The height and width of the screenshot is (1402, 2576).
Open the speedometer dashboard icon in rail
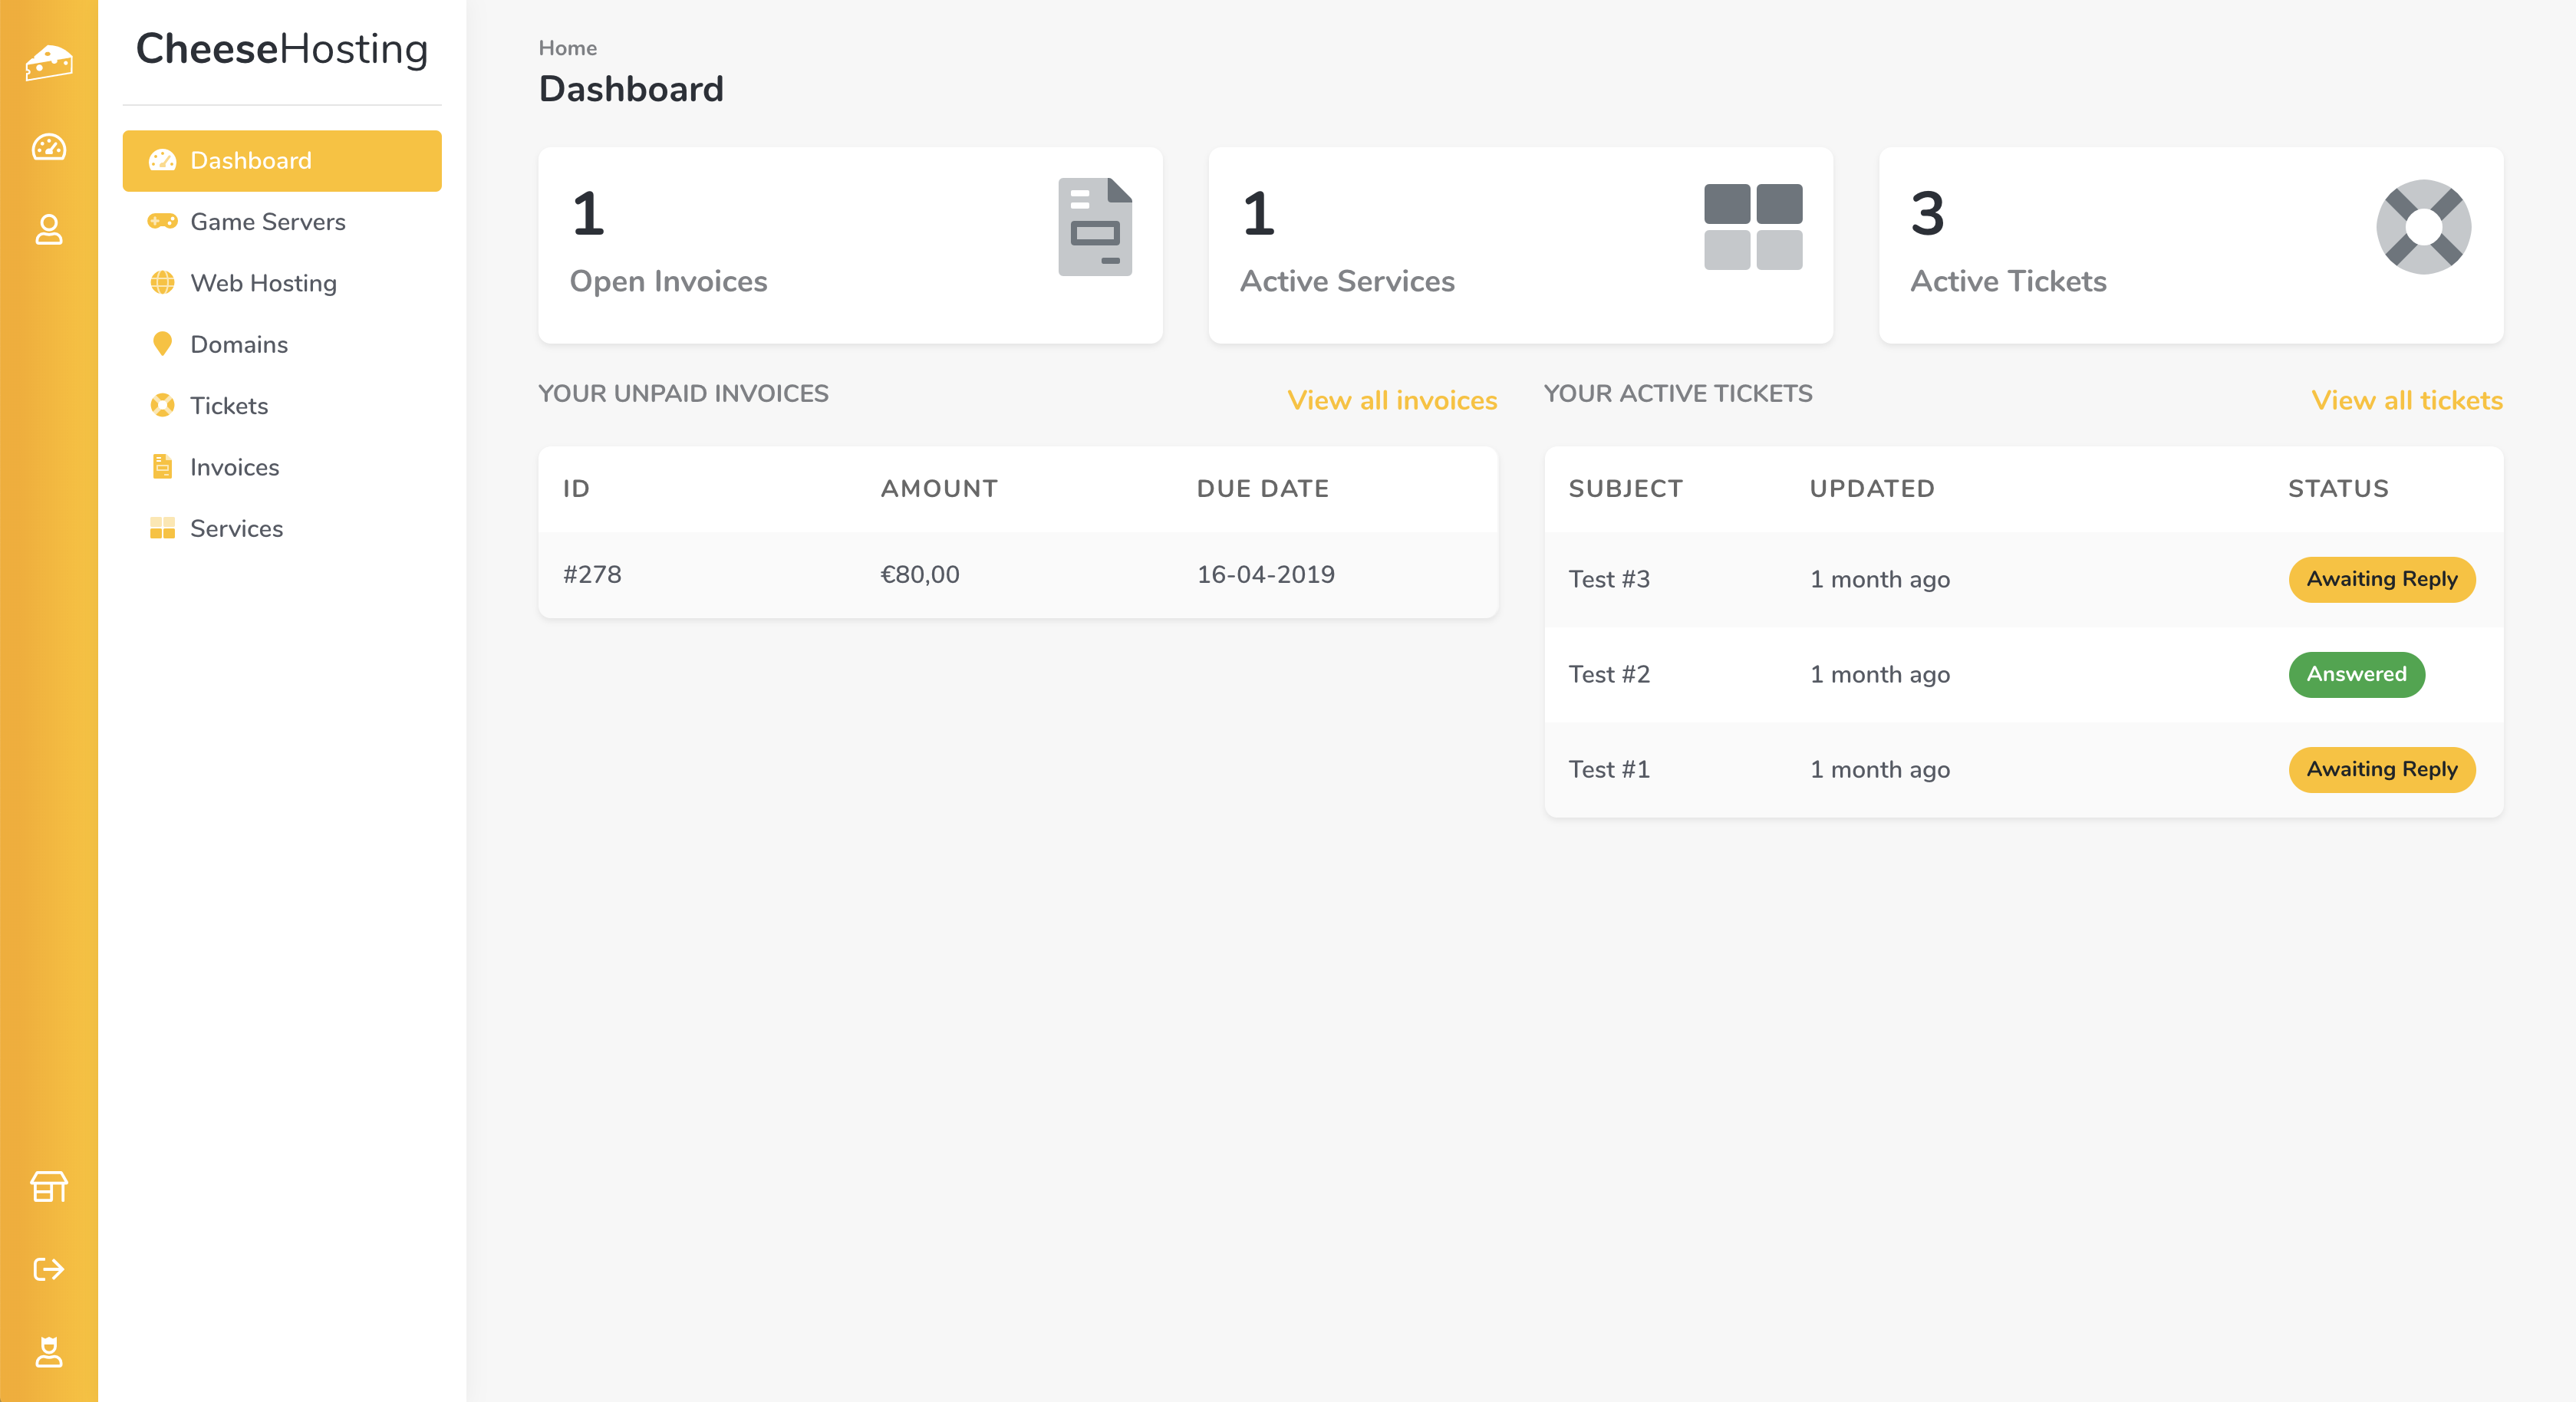(x=48, y=147)
